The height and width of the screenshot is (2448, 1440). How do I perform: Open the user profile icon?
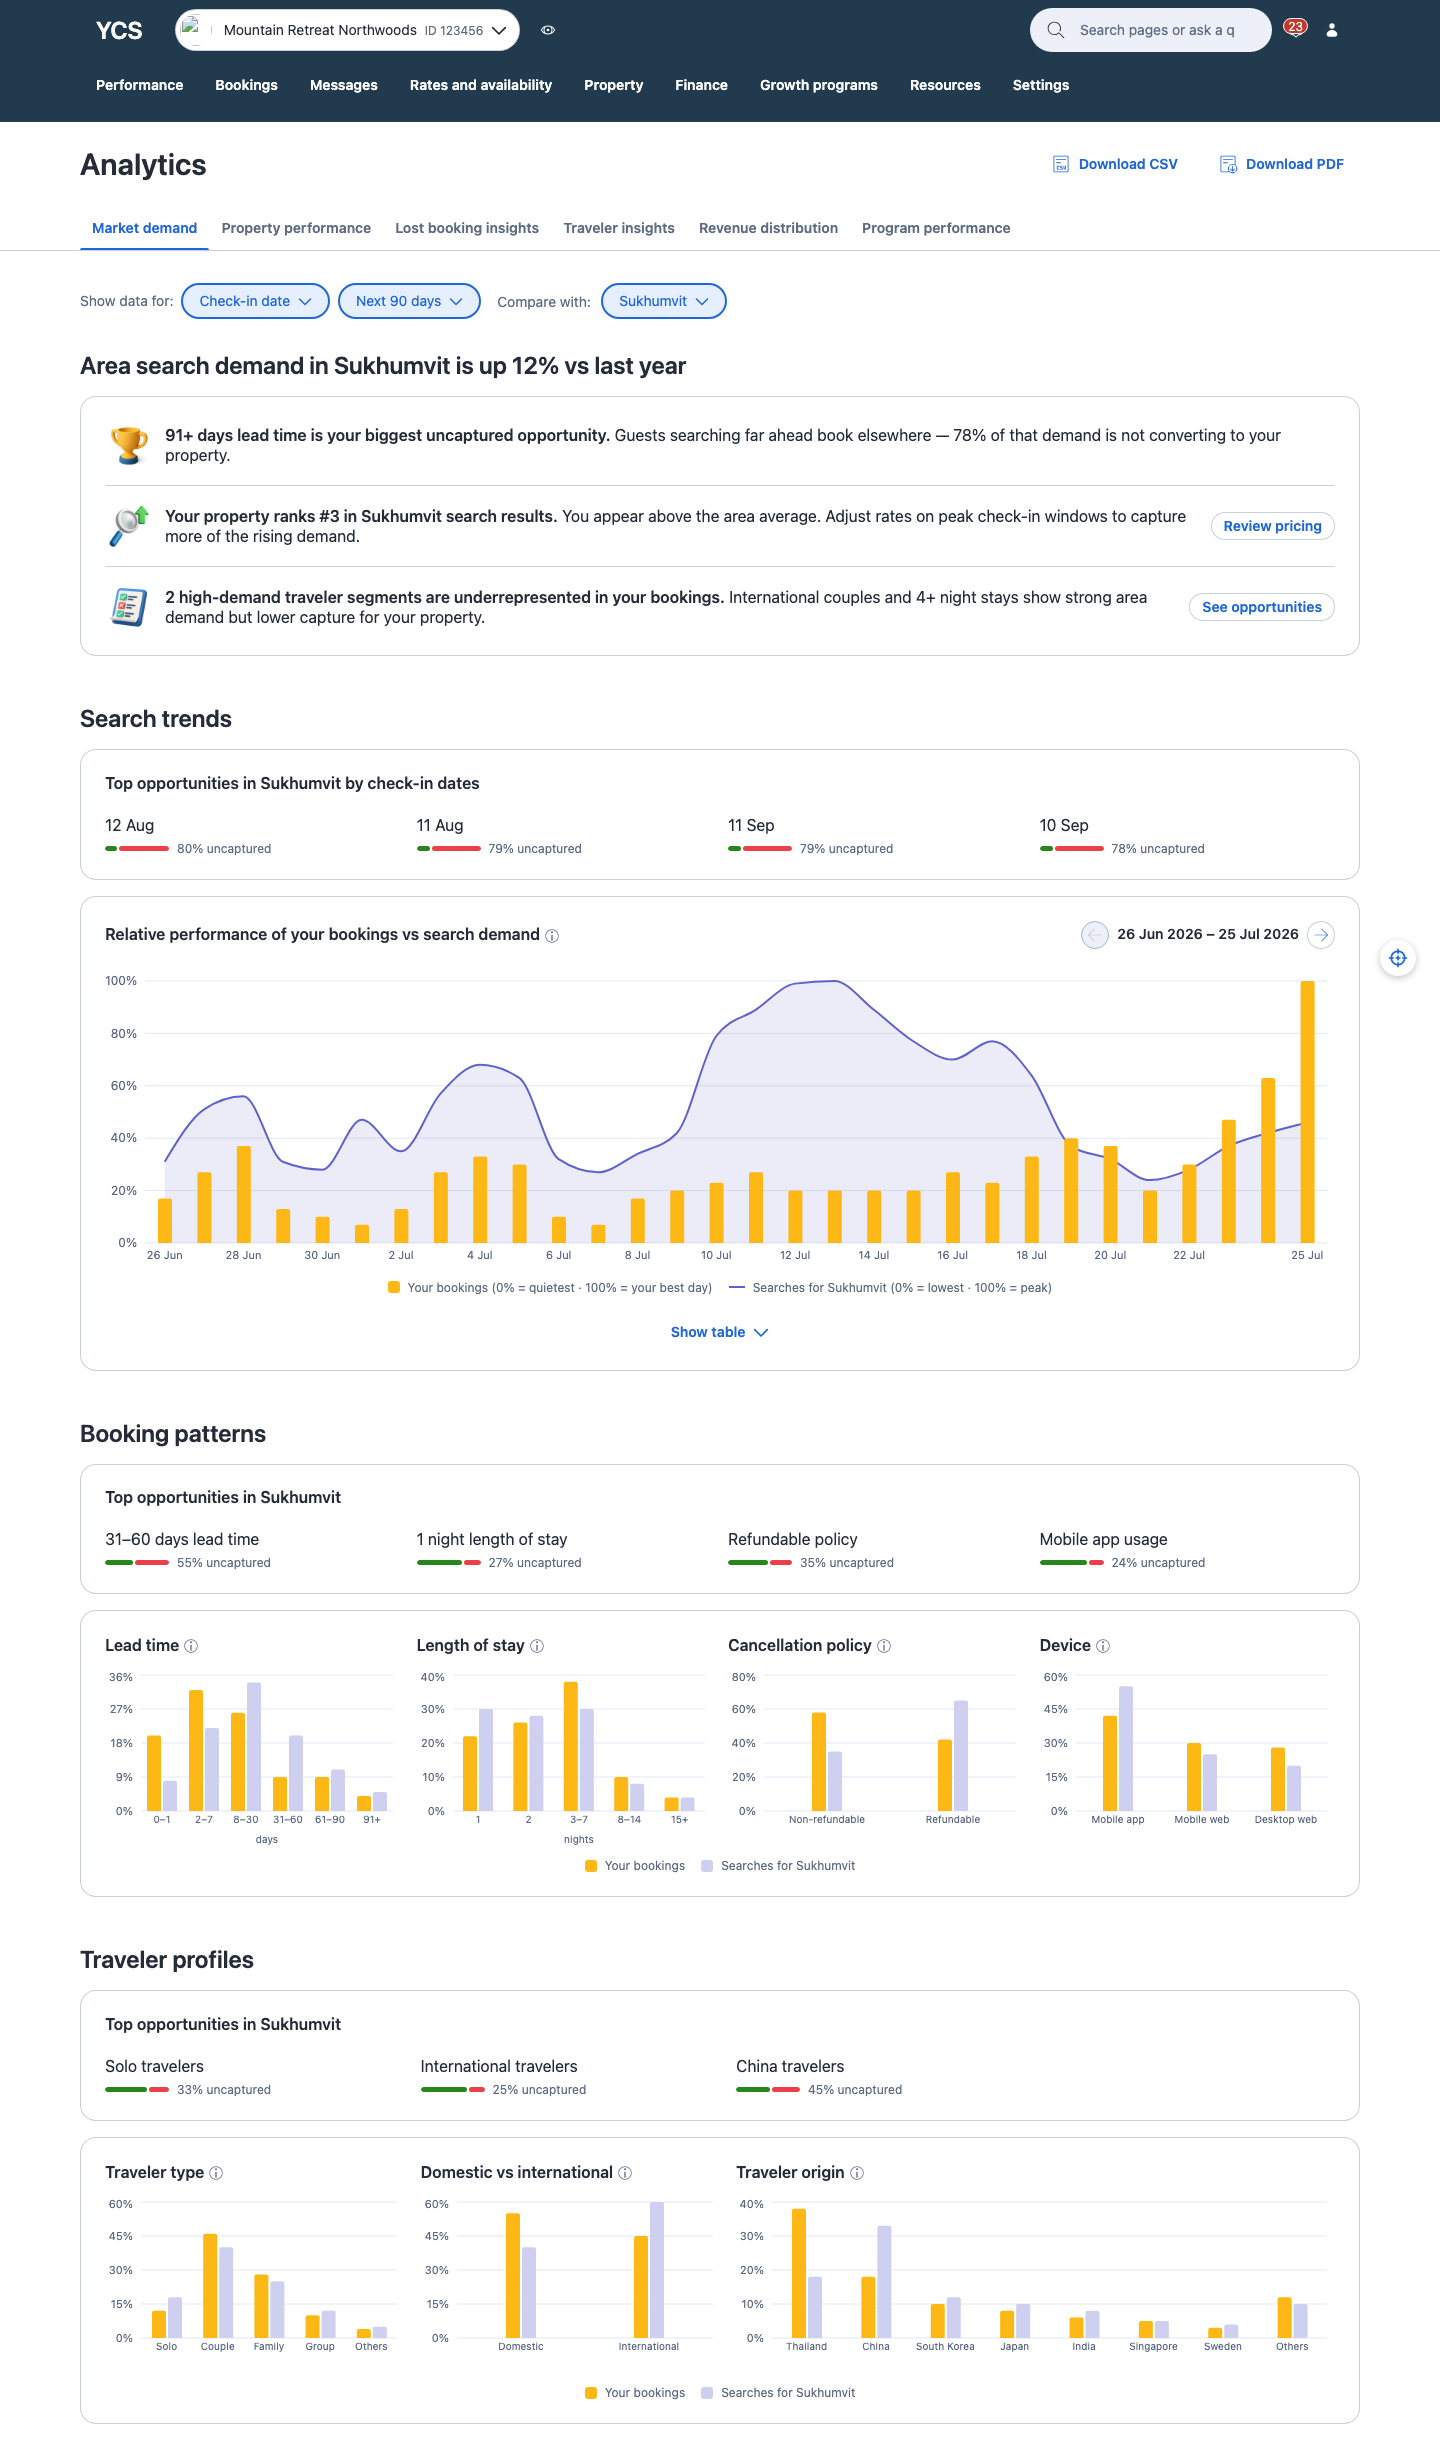[1332, 30]
